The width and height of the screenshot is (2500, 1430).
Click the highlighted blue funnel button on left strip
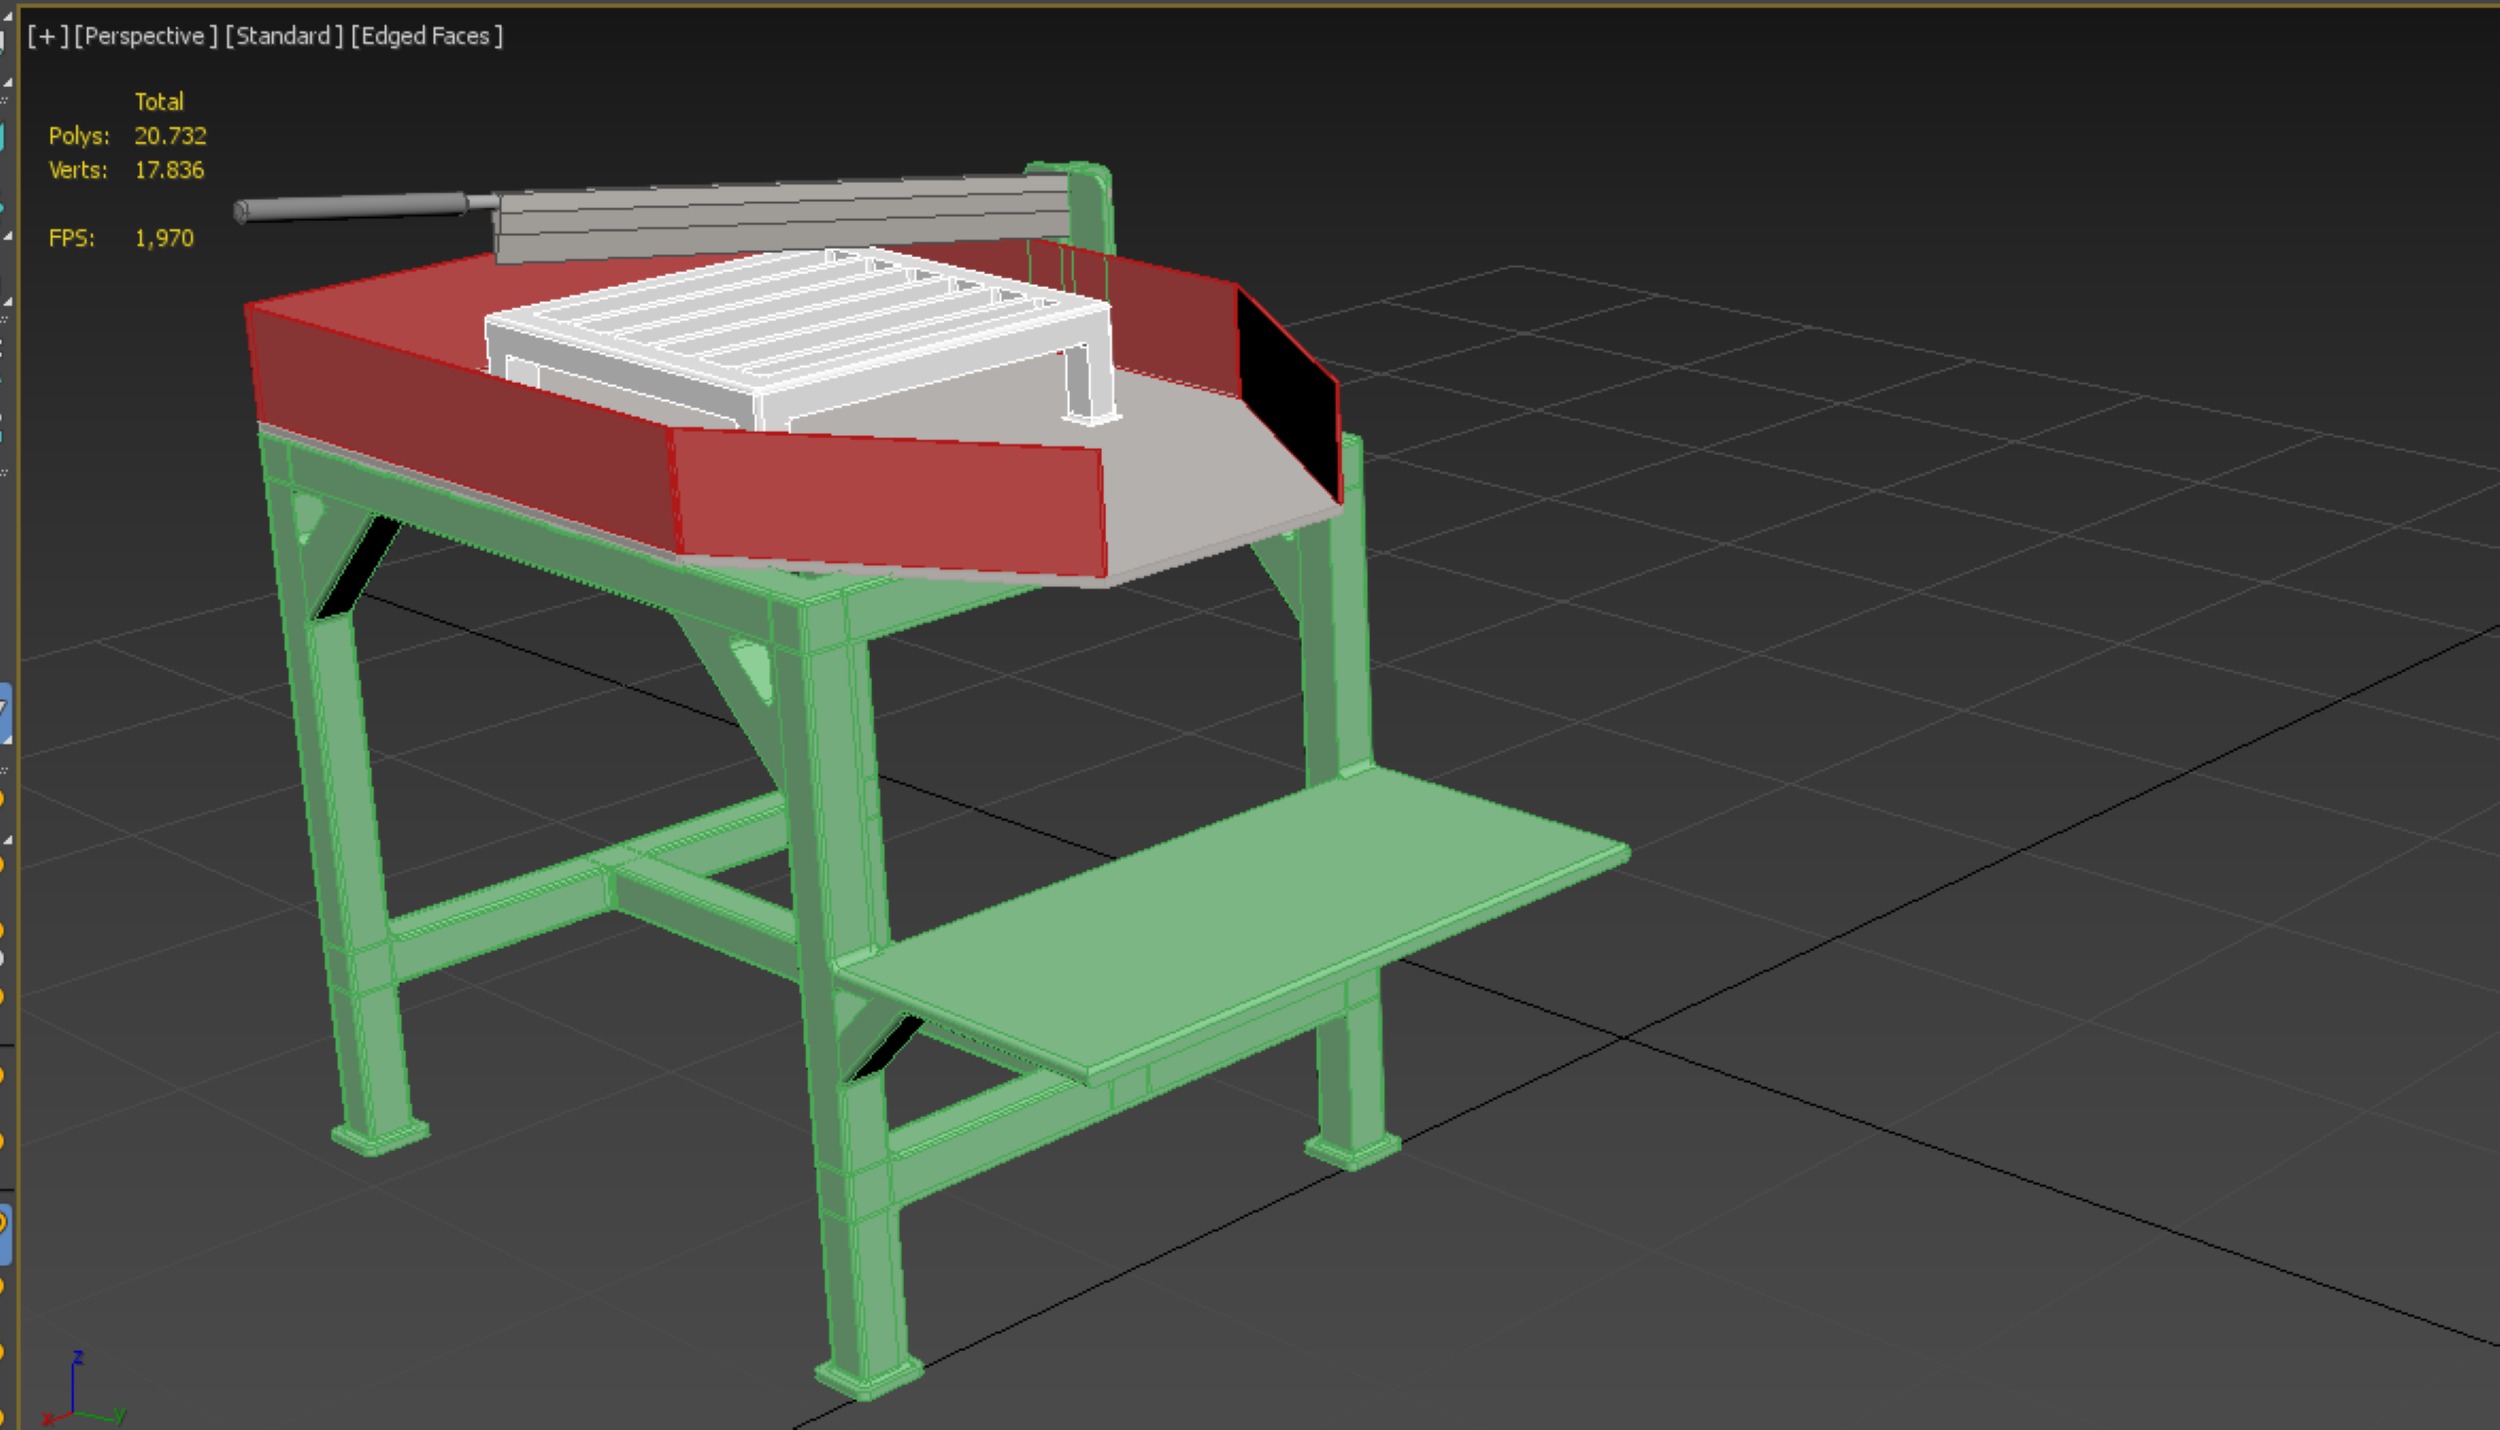pyautogui.click(x=5, y=713)
